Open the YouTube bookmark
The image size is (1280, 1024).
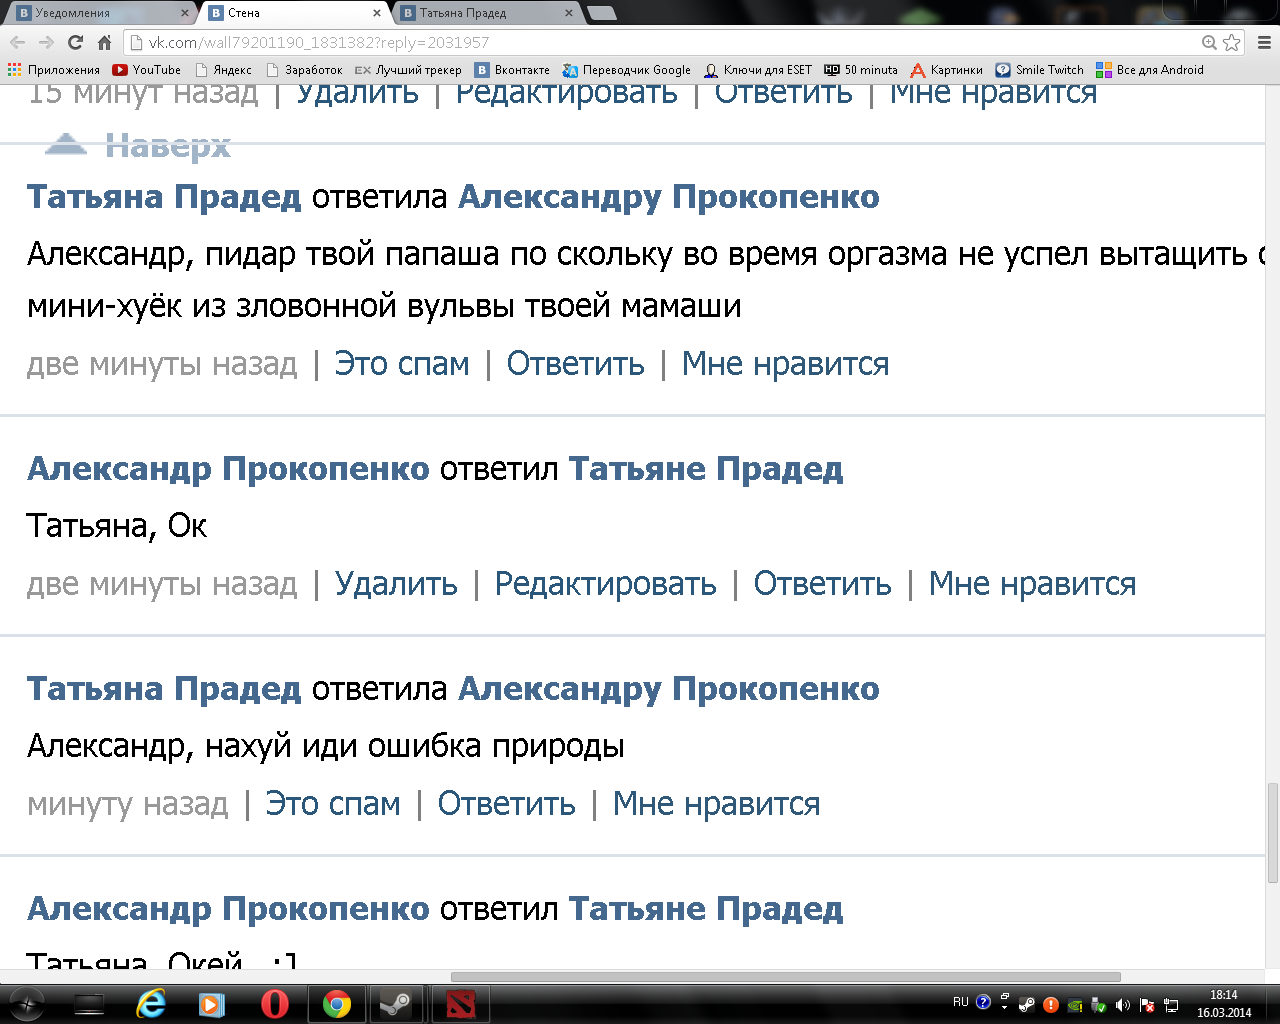(147, 70)
